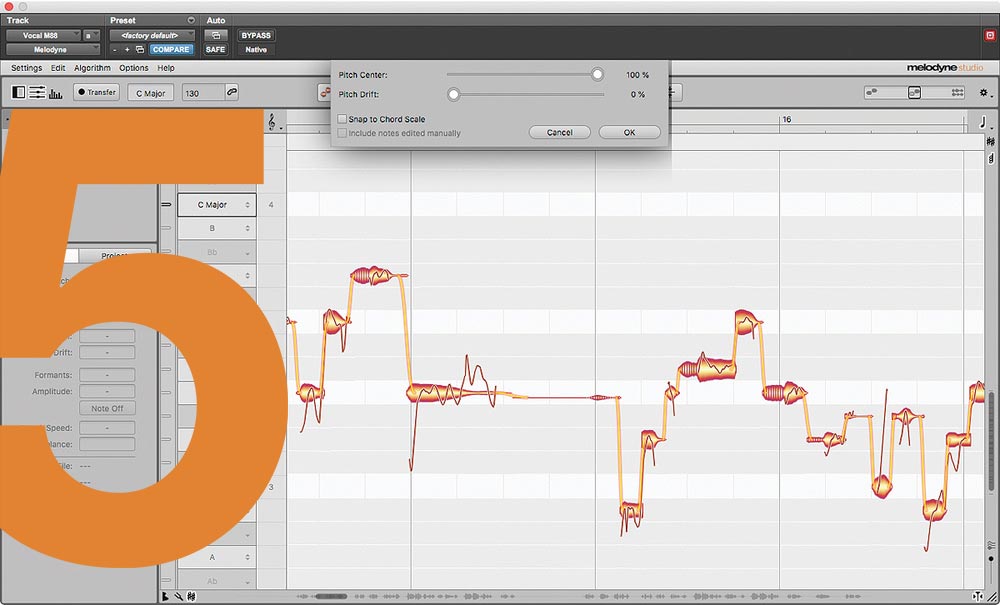1000x605 pixels.
Task: Open the factory default preset dropdown
Action: coord(152,35)
